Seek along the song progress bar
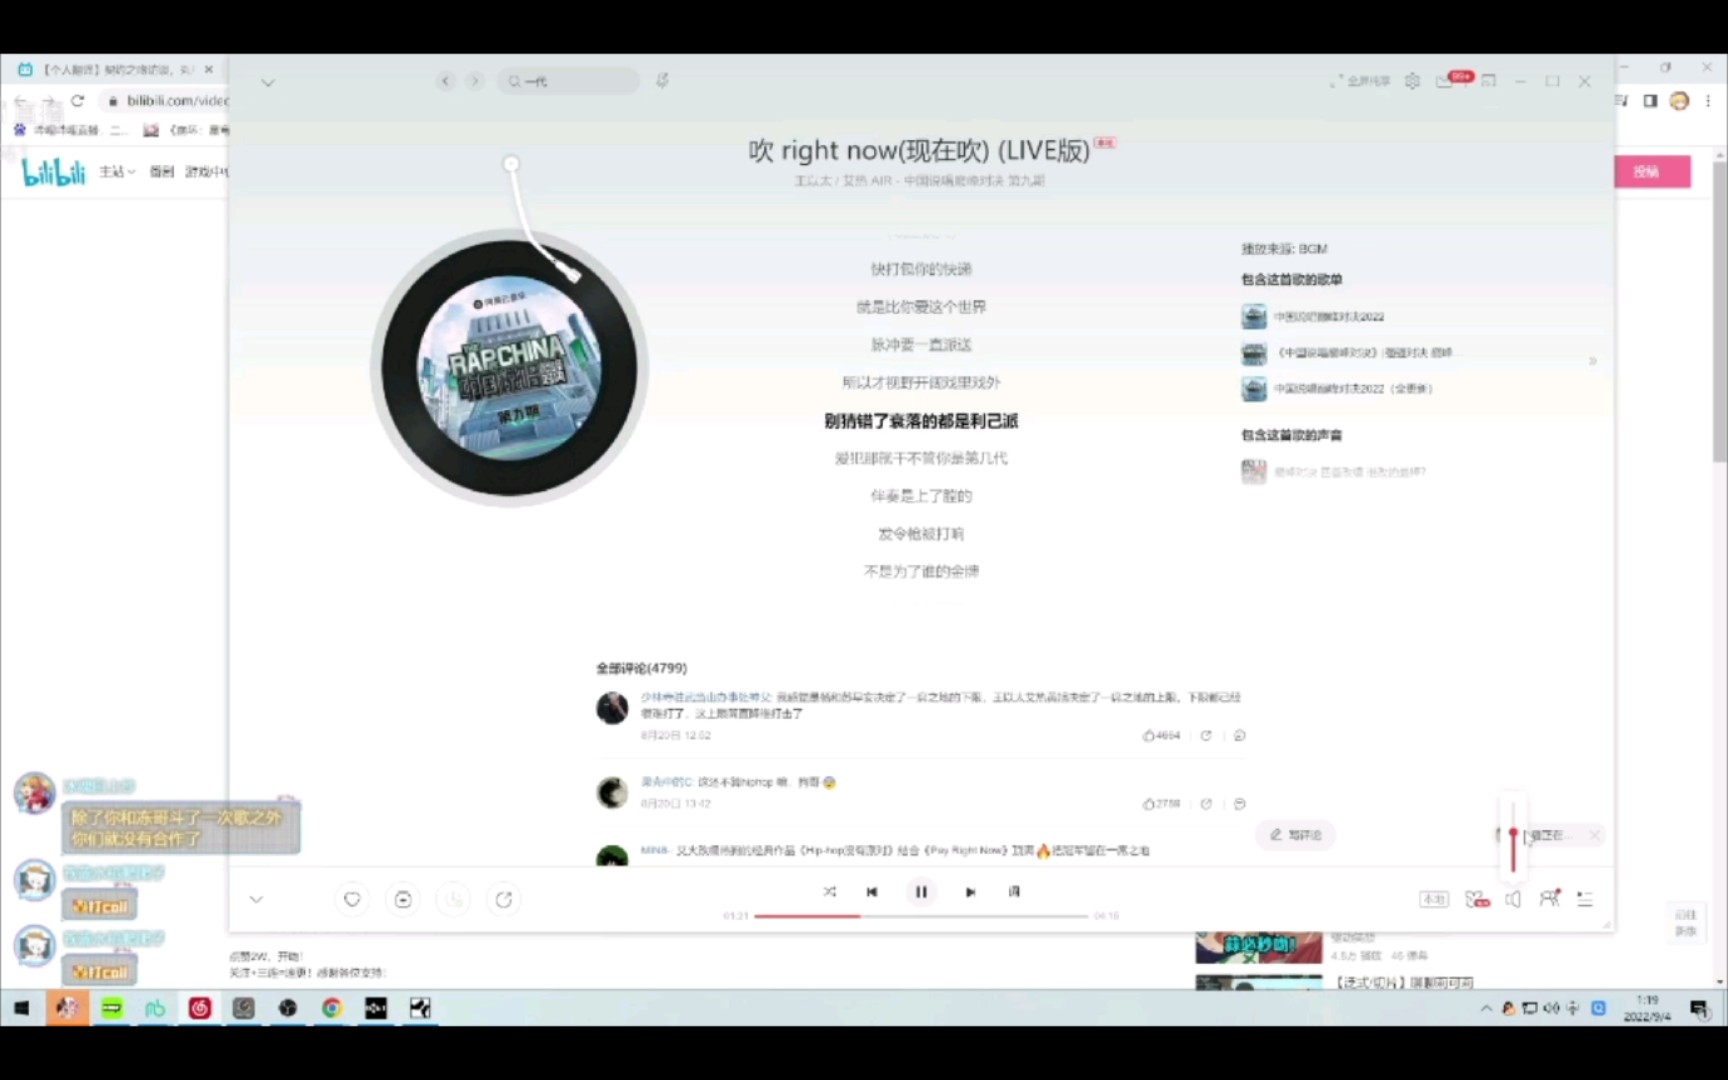Image resolution: width=1728 pixels, height=1080 pixels. coord(921,916)
